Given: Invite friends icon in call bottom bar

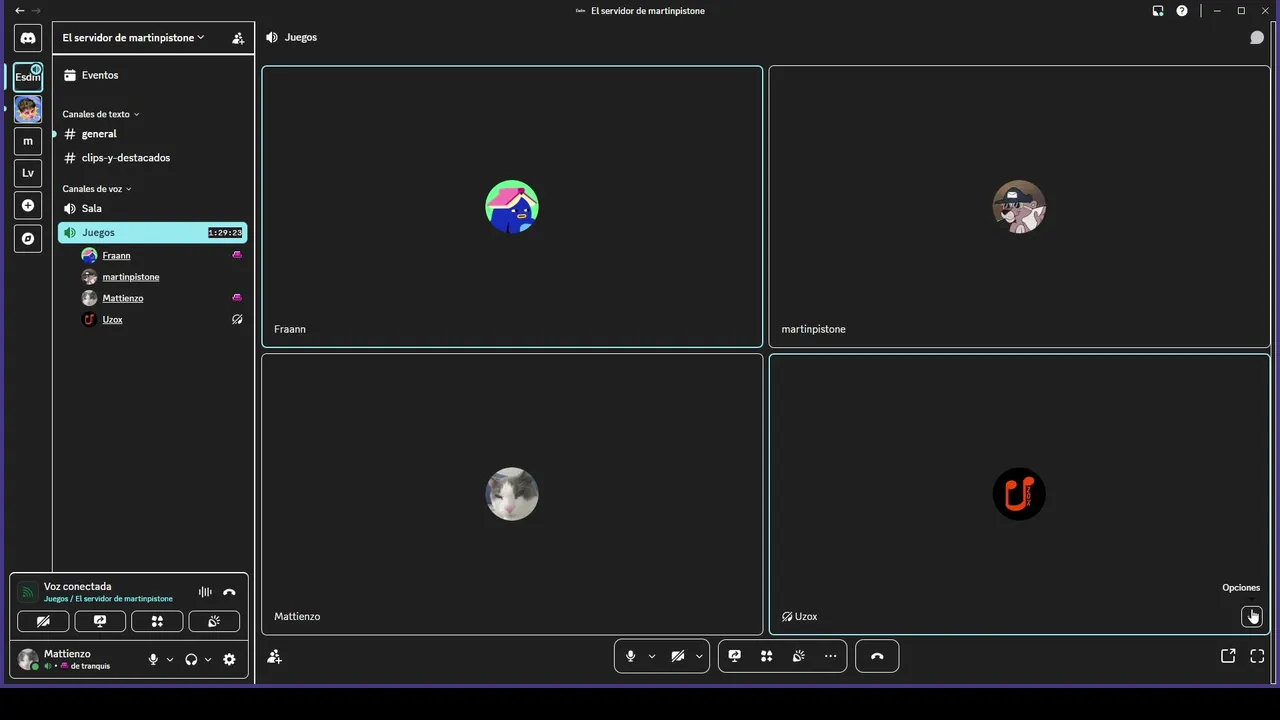Looking at the screenshot, I should point(275,657).
